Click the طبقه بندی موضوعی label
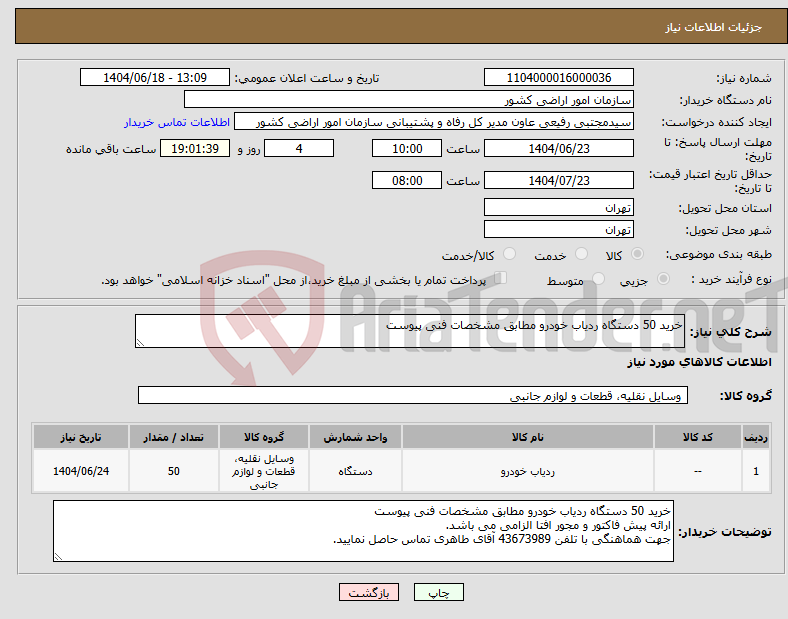 pos(719,254)
